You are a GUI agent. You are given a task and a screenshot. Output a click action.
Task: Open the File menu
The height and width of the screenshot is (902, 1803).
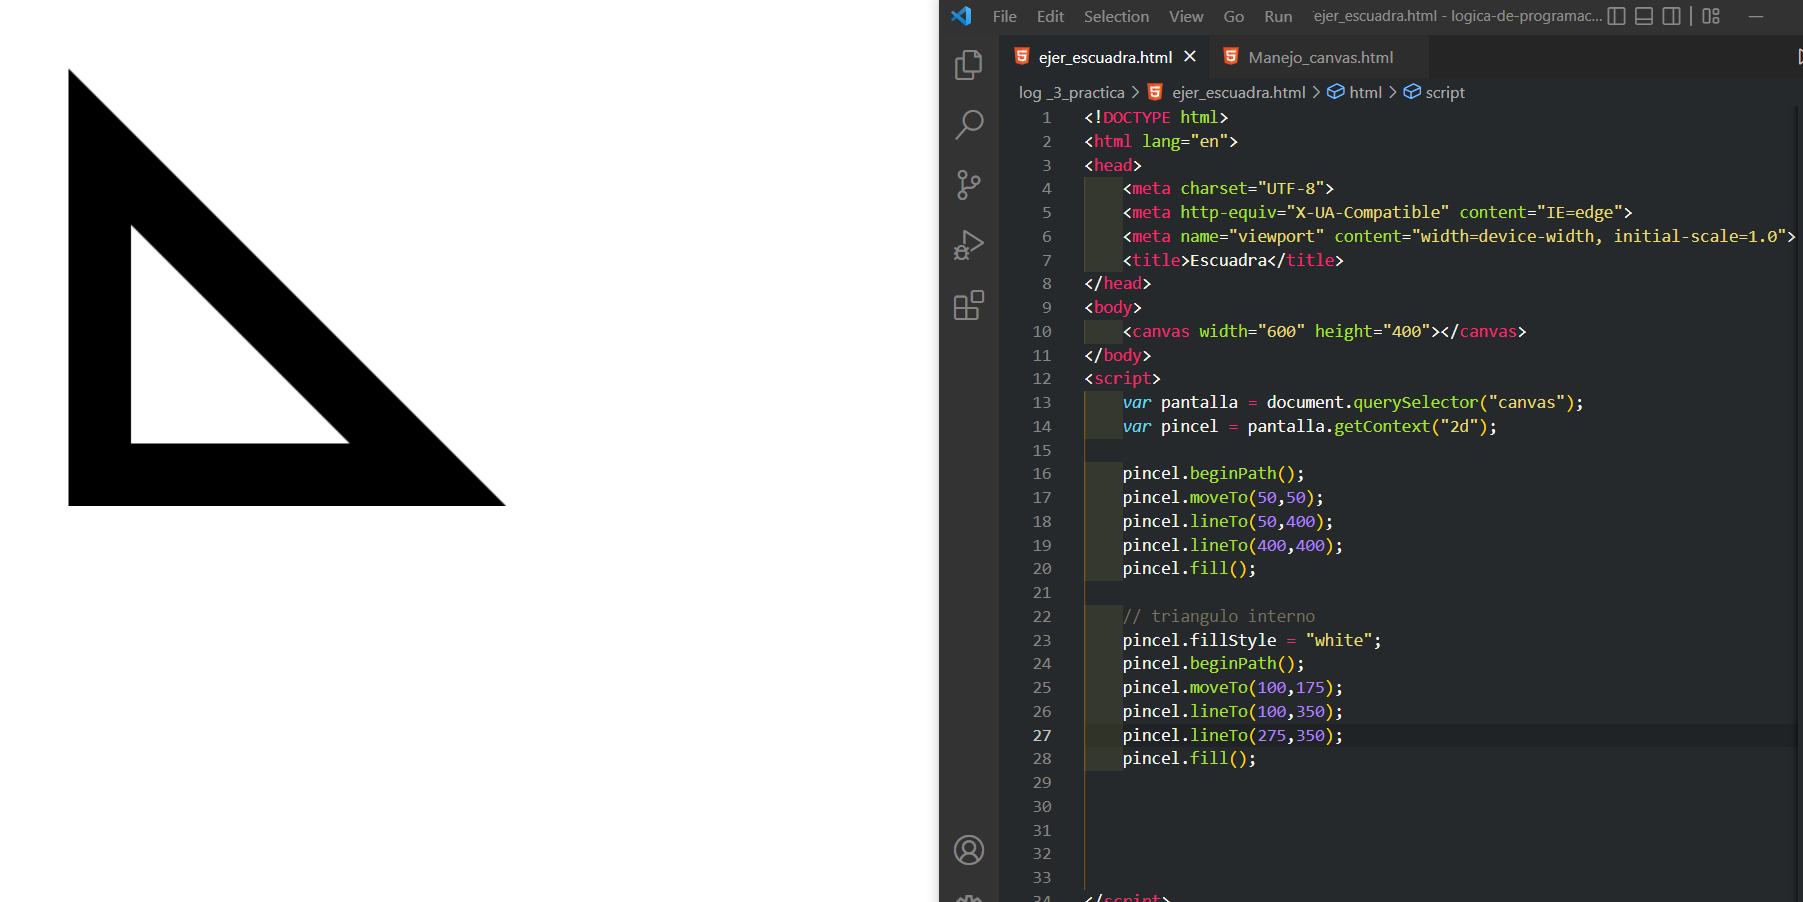point(1005,16)
